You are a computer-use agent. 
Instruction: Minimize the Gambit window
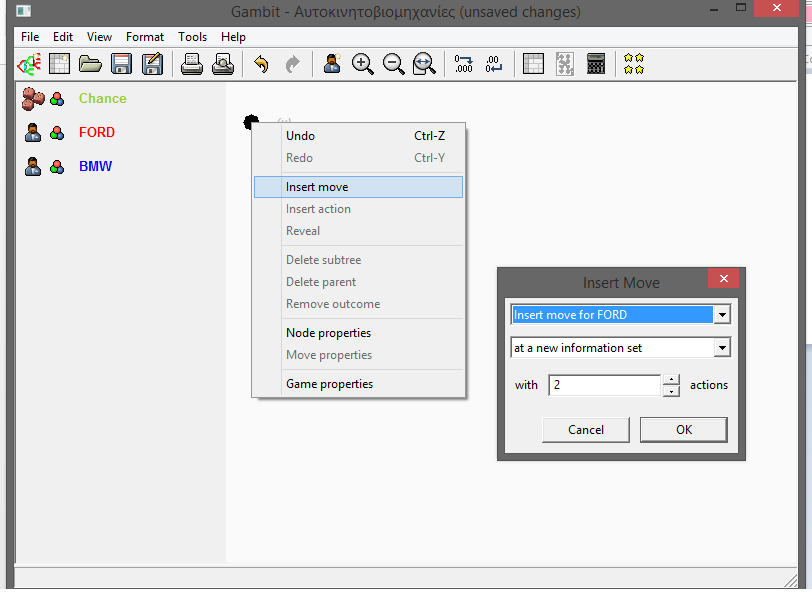pyautogui.click(x=714, y=9)
